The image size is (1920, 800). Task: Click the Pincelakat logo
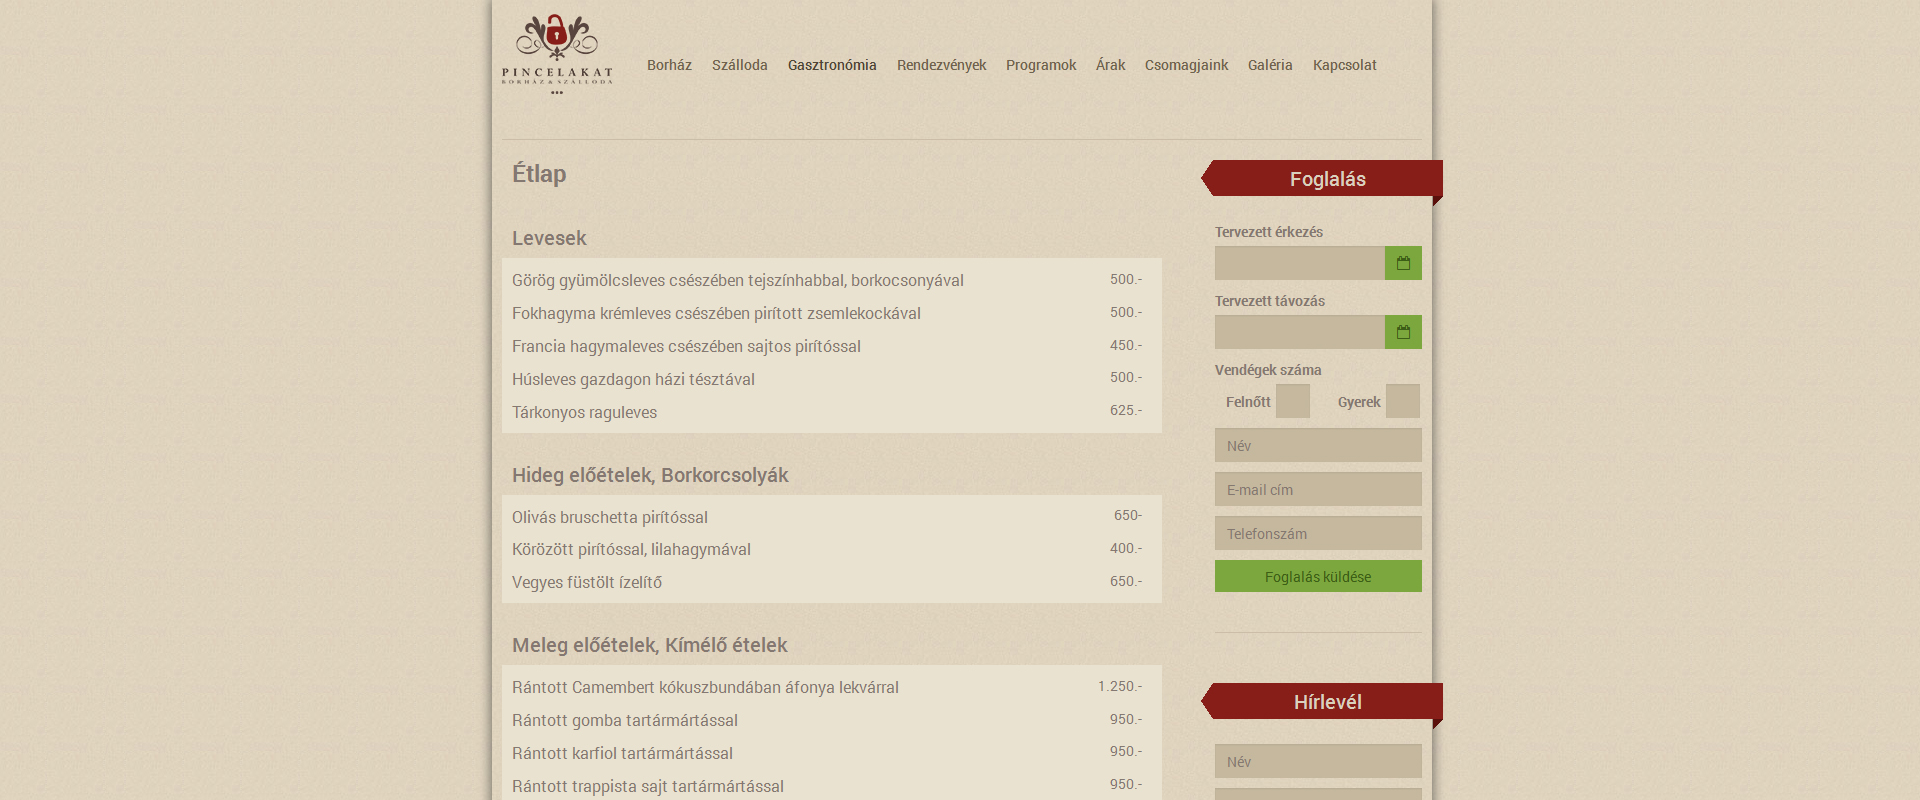click(x=557, y=54)
